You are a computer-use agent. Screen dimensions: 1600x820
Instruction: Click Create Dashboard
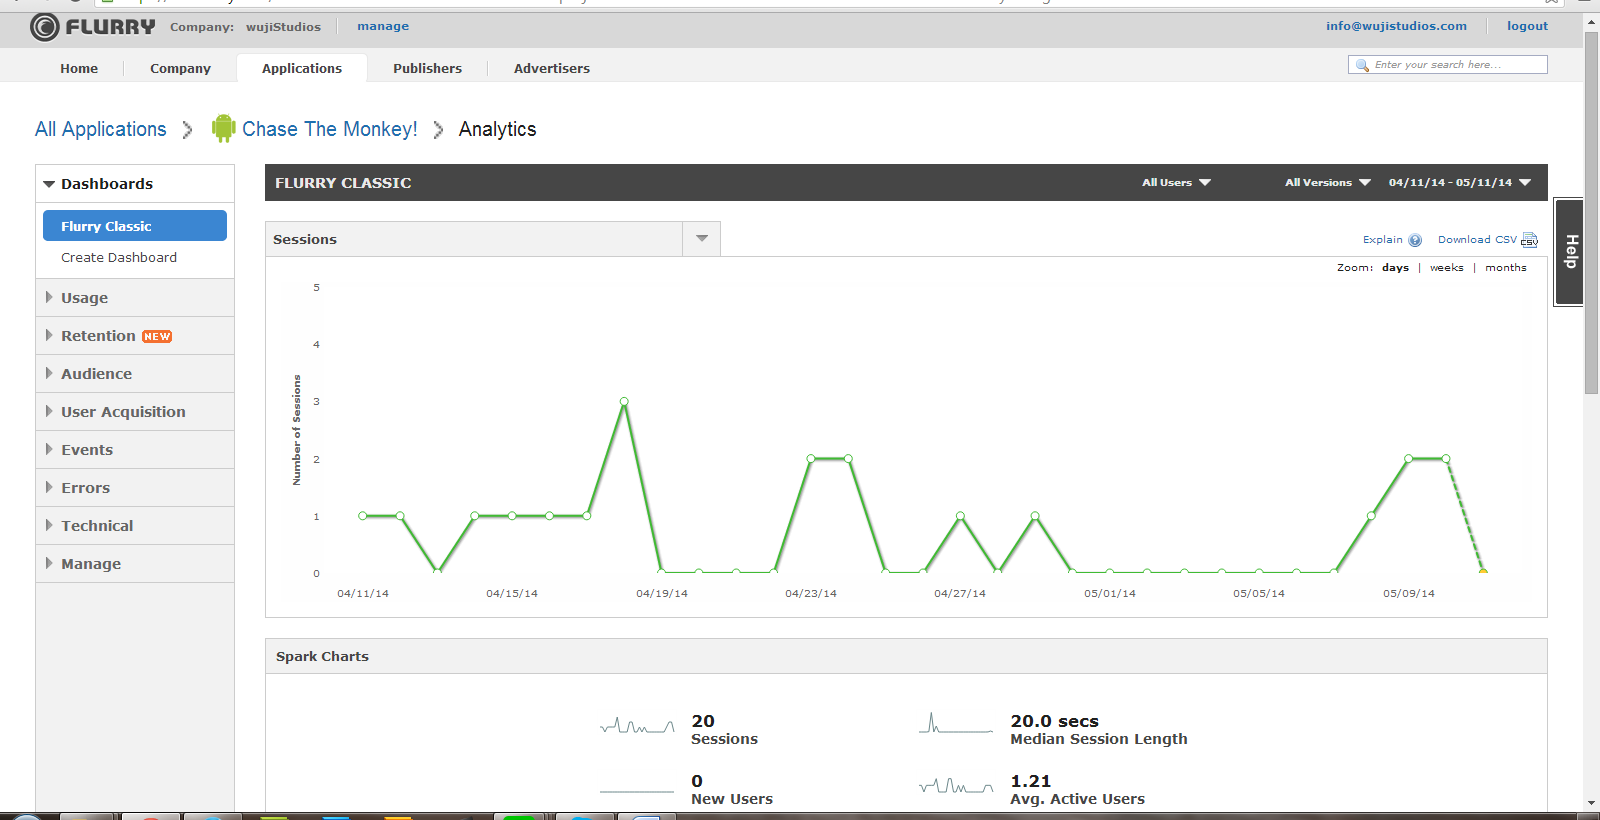119,257
